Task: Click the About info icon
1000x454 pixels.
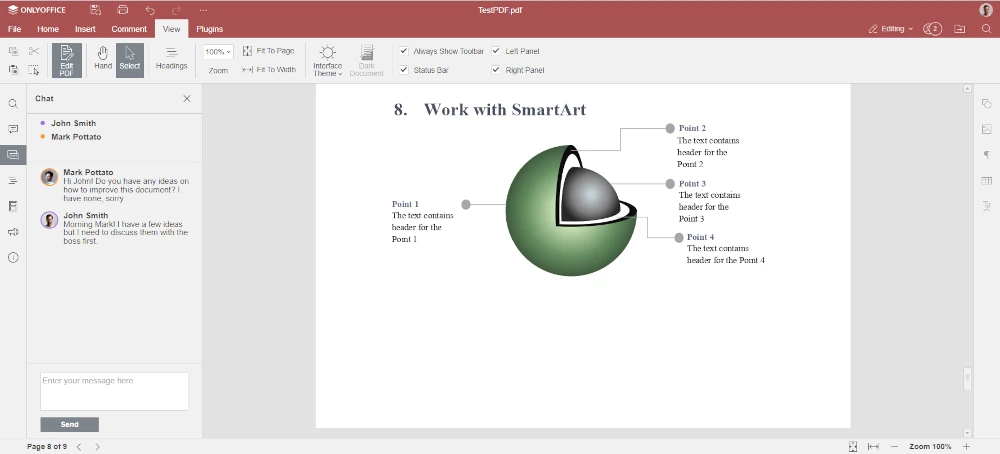Action: coord(13,258)
